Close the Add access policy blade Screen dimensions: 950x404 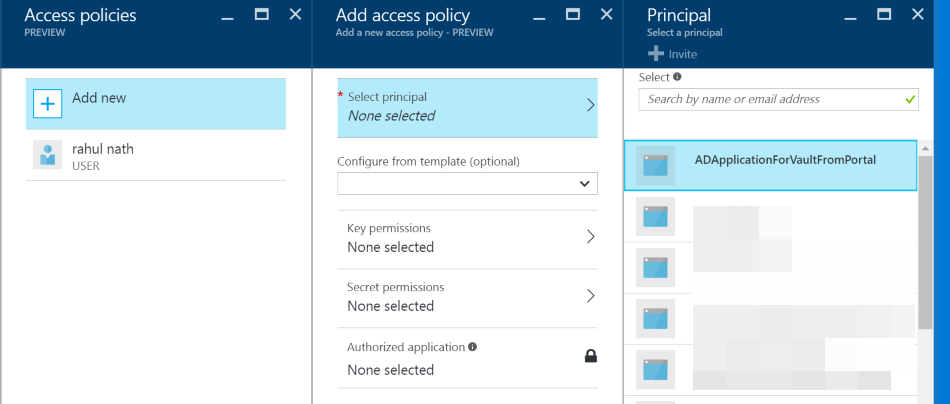pos(606,15)
